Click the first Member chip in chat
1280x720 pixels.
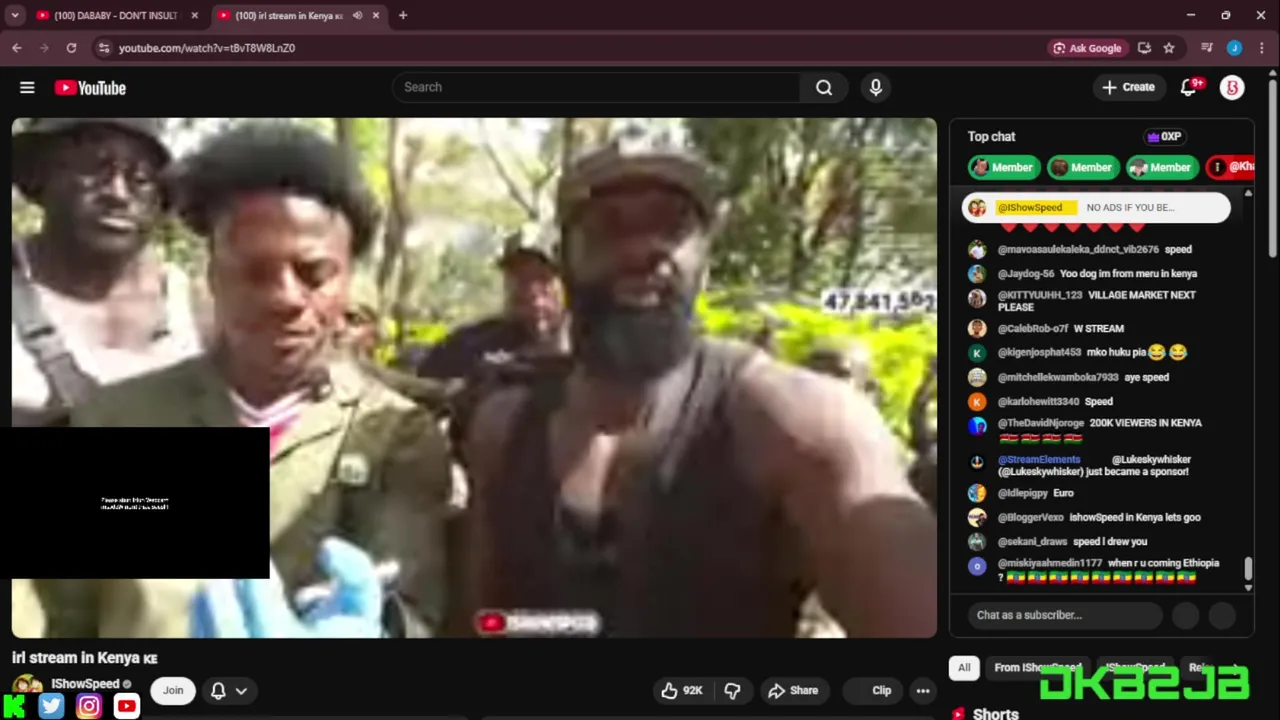[1003, 167]
